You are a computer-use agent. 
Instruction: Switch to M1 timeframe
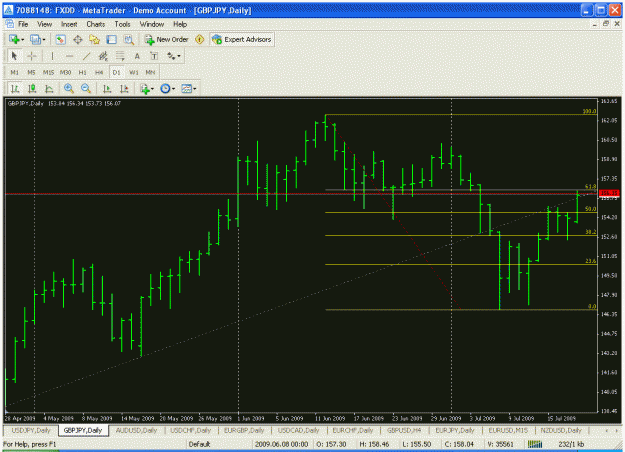(15, 73)
